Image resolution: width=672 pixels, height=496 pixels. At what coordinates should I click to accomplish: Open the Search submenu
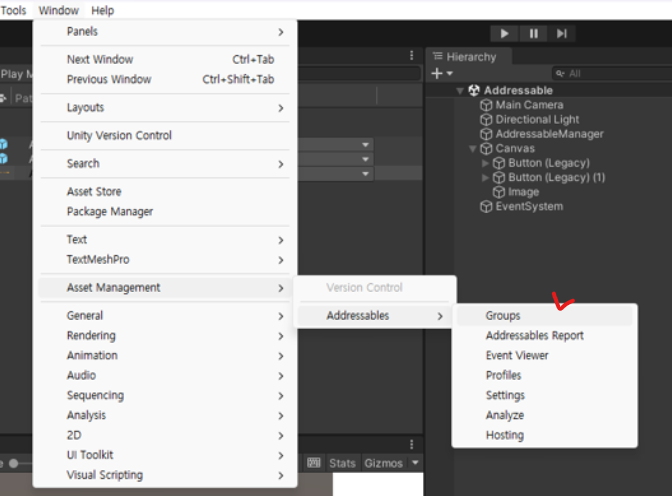pos(165,164)
